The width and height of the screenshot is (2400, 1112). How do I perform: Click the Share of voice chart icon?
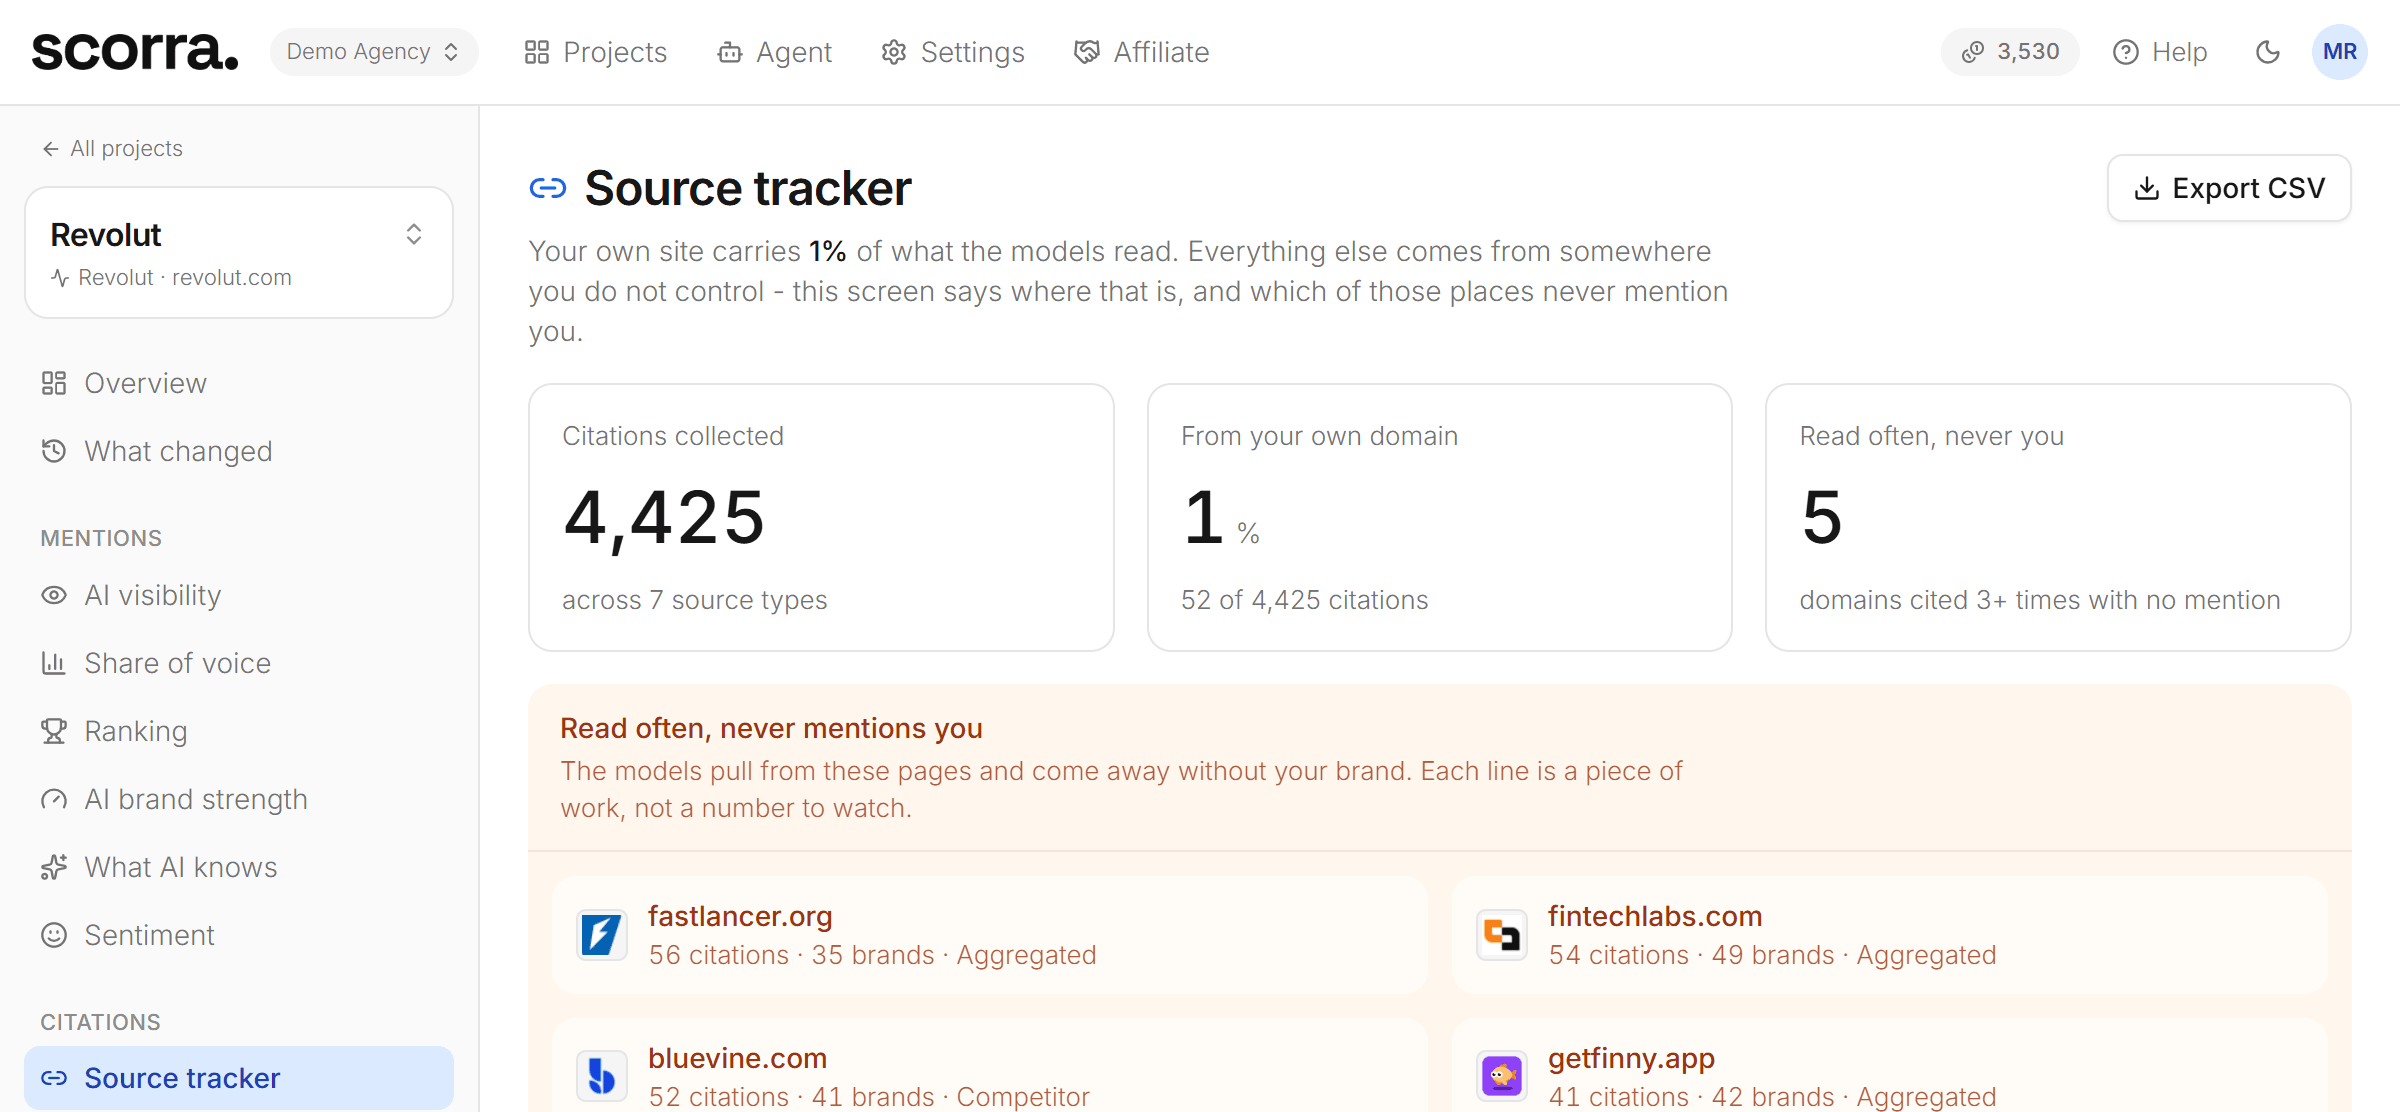coord(54,663)
